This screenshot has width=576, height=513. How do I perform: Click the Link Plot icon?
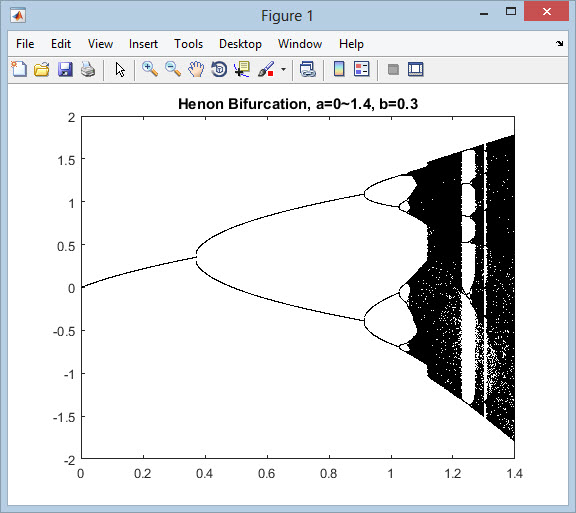(307, 69)
